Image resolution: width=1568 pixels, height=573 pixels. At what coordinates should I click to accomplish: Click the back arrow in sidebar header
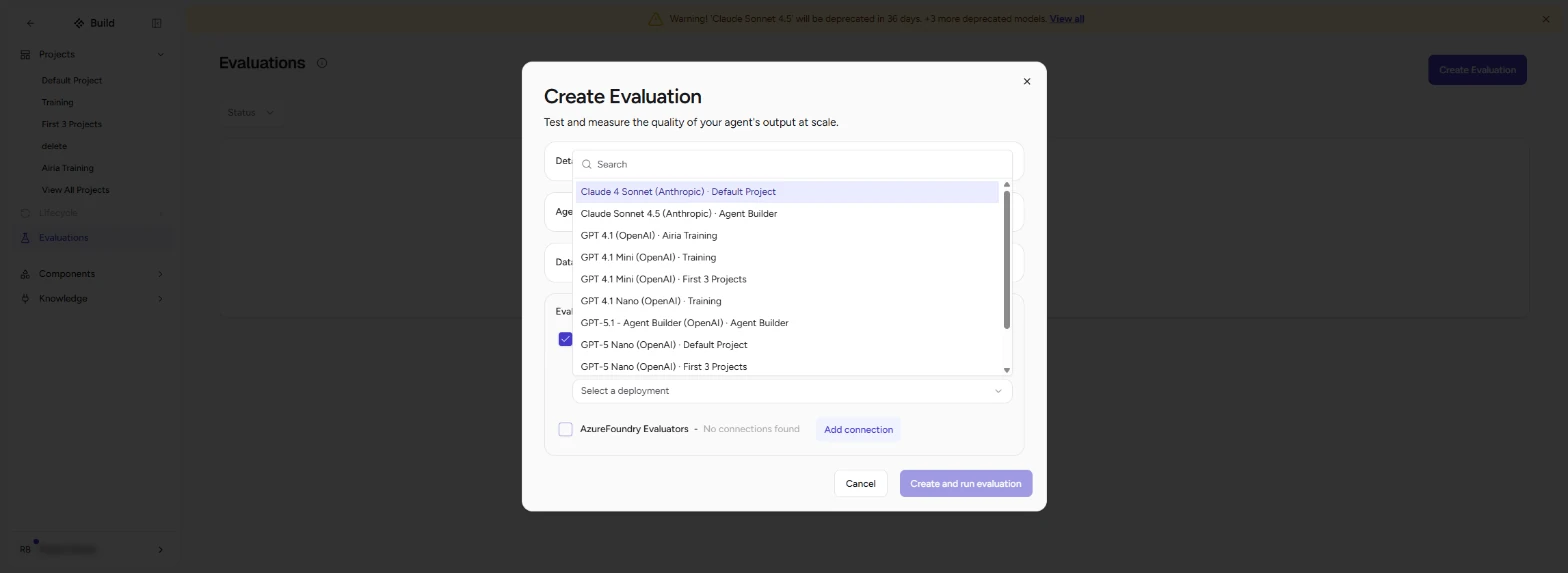[30, 23]
